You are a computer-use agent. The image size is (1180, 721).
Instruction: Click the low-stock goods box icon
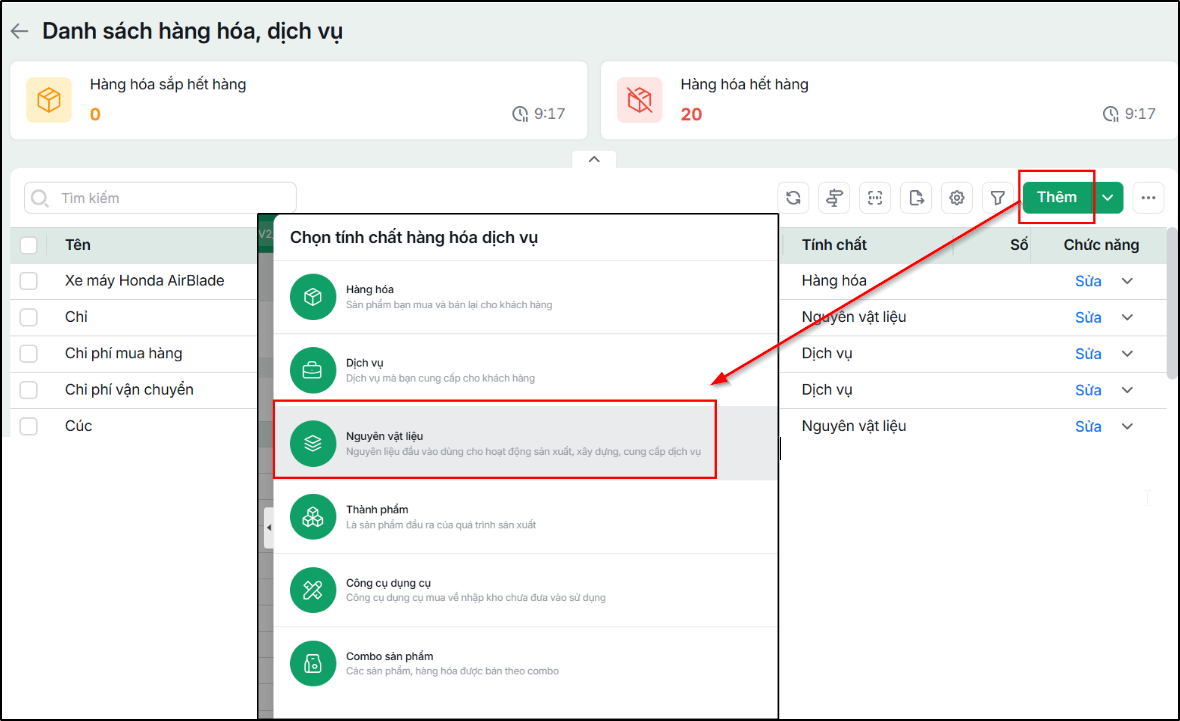[x=49, y=100]
